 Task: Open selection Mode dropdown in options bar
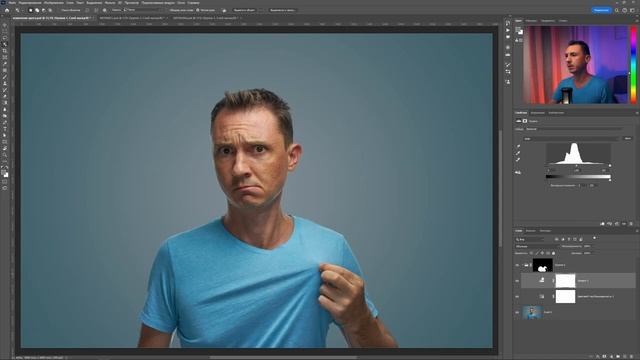143,10
